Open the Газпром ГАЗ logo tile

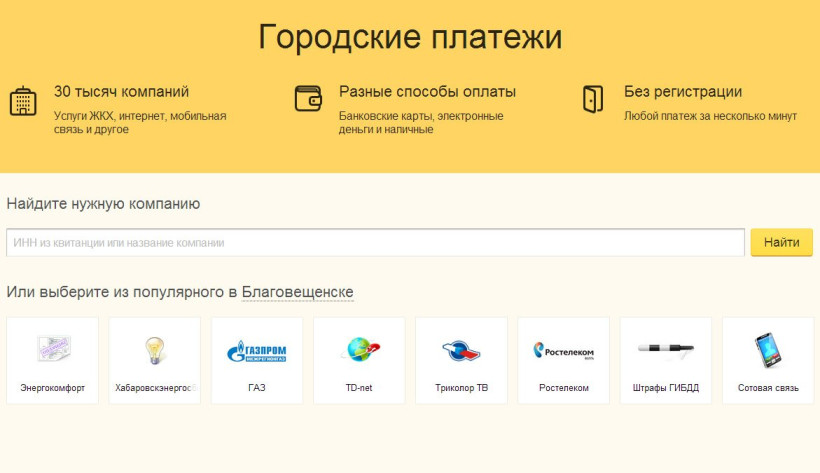point(257,349)
